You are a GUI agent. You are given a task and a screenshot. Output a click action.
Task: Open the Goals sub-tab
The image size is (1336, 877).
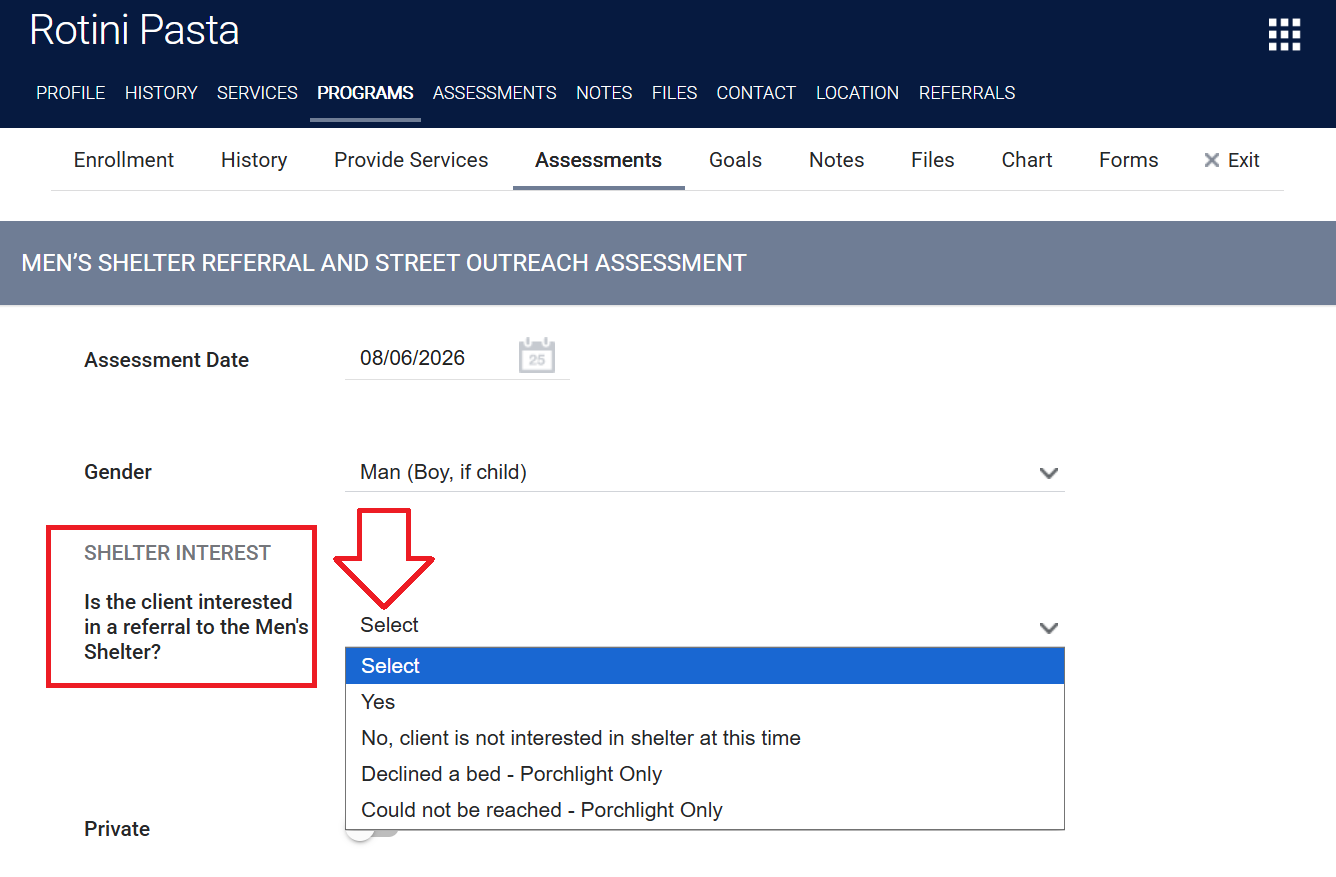736,160
